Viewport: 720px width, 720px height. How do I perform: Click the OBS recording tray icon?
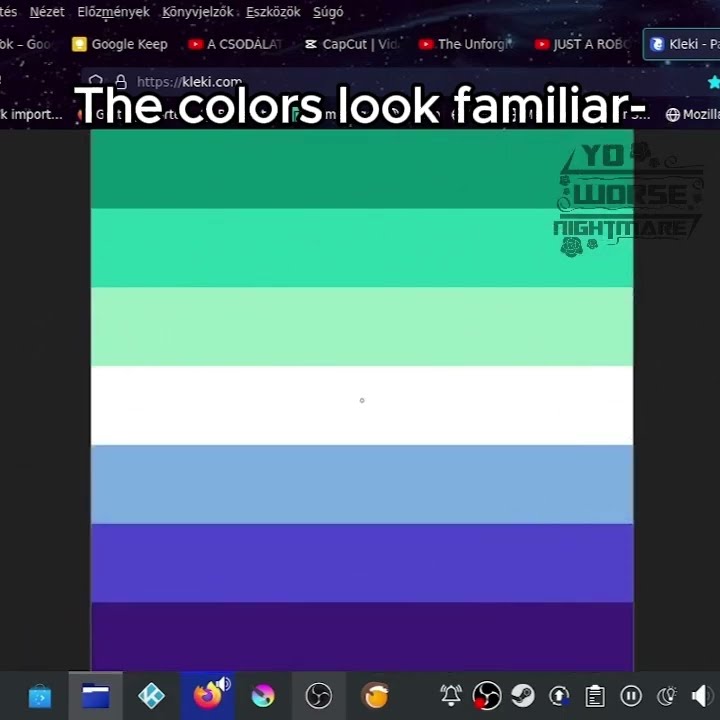click(487, 696)
